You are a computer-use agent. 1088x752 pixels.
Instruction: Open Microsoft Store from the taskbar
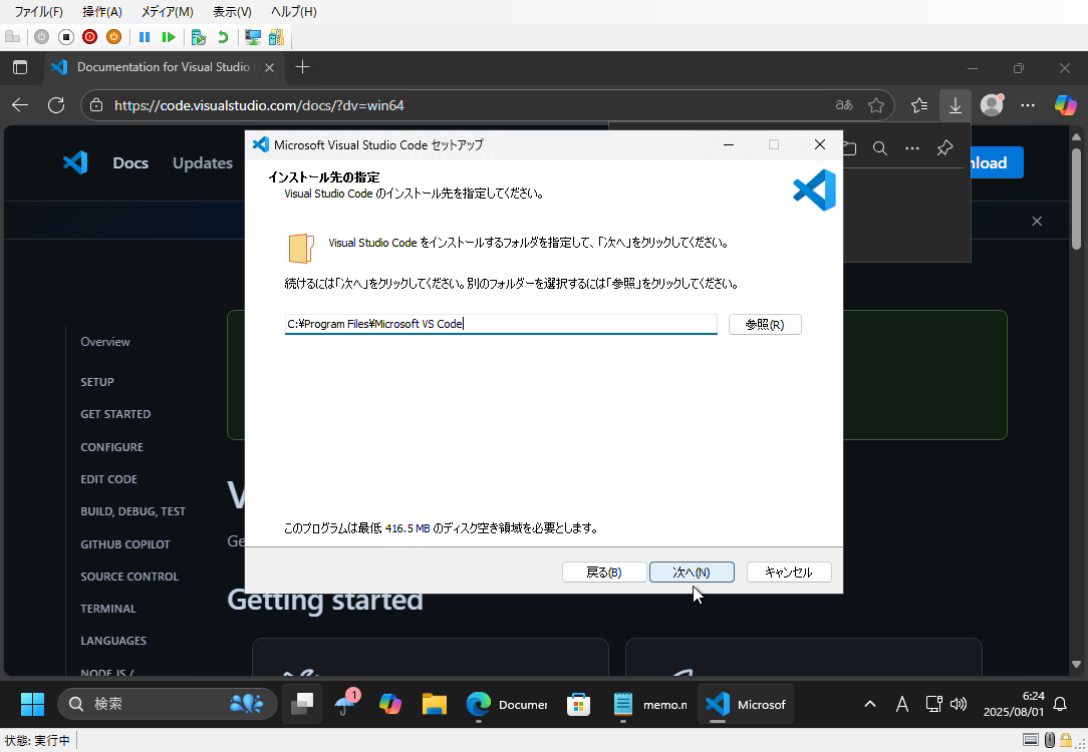[578, 704]
